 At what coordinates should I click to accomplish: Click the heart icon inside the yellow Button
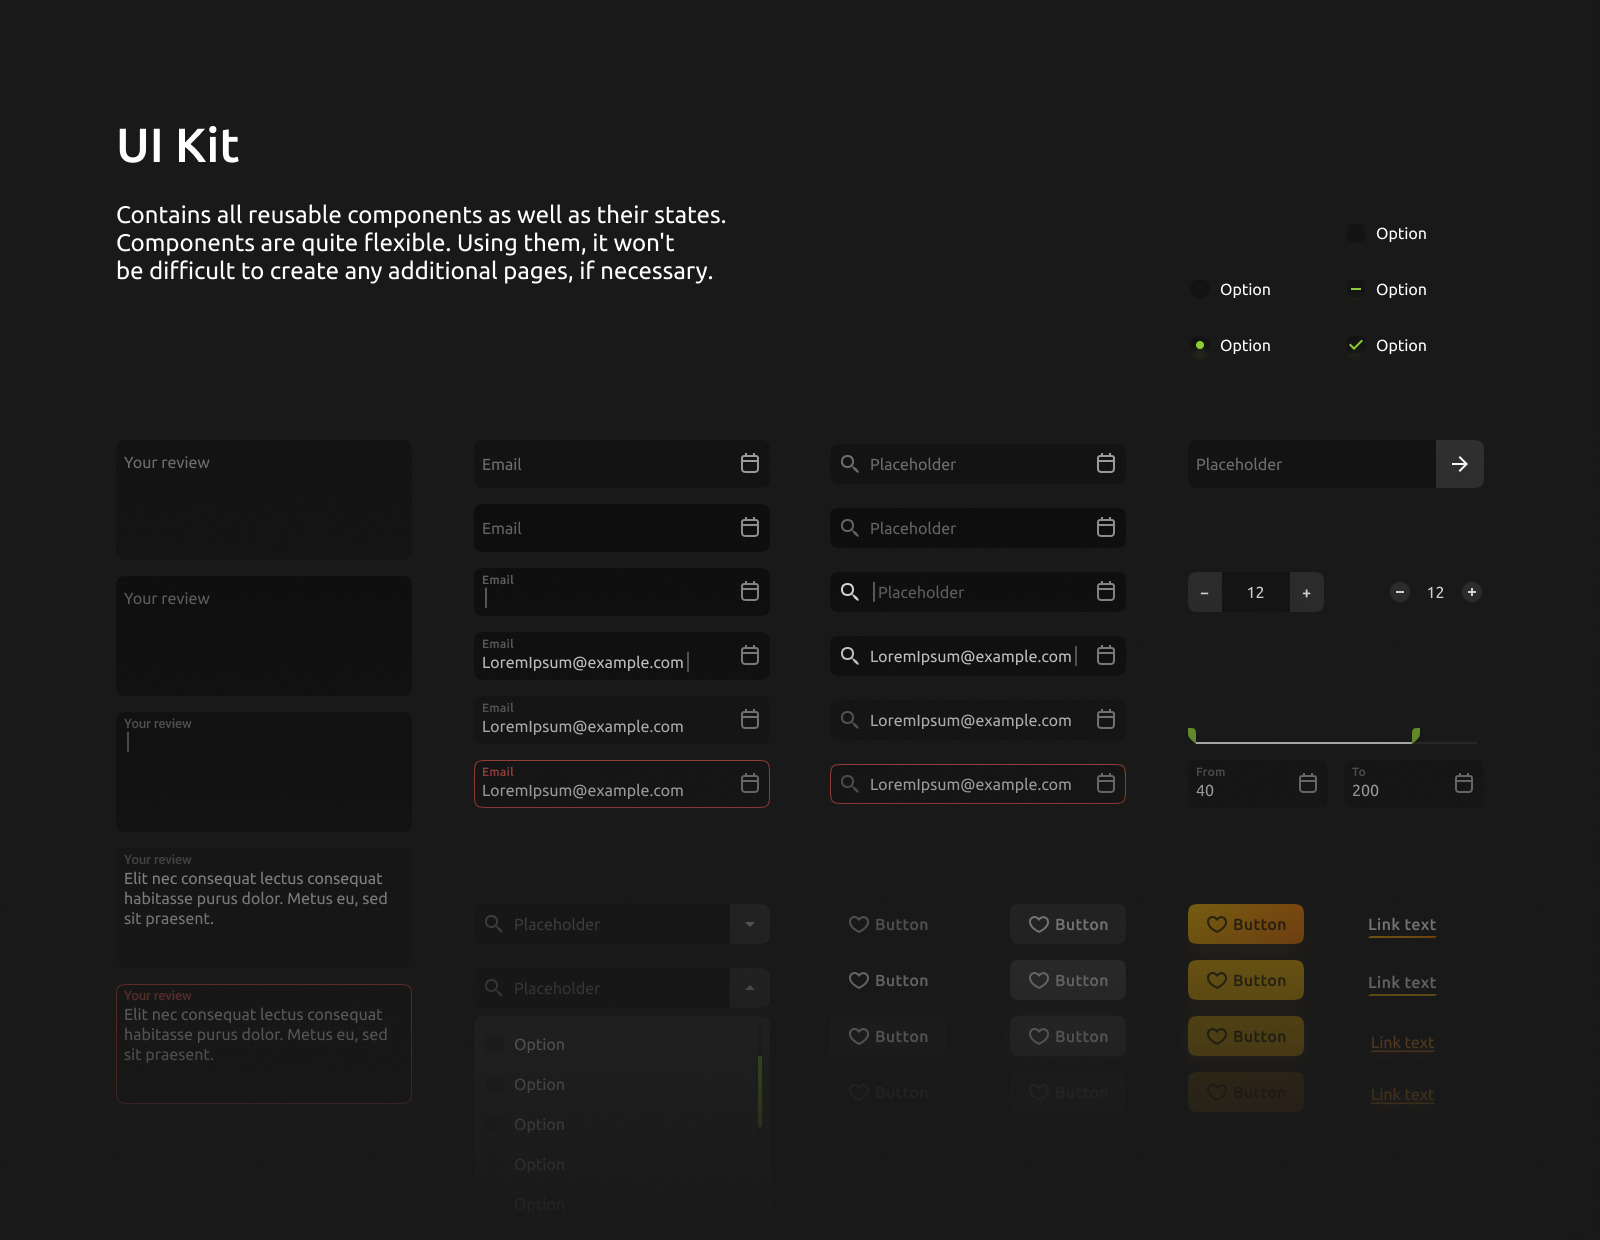pos(1218,924)
